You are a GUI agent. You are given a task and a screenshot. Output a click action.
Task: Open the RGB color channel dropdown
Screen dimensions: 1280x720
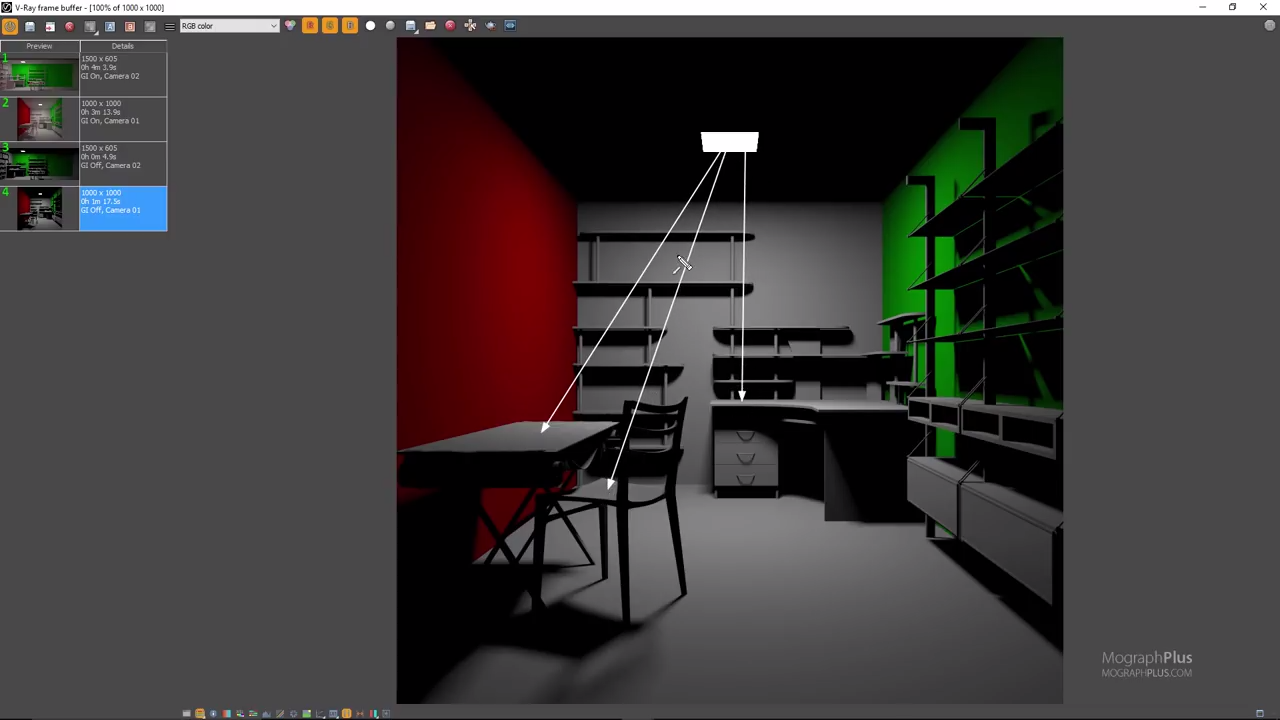(273, 25)
